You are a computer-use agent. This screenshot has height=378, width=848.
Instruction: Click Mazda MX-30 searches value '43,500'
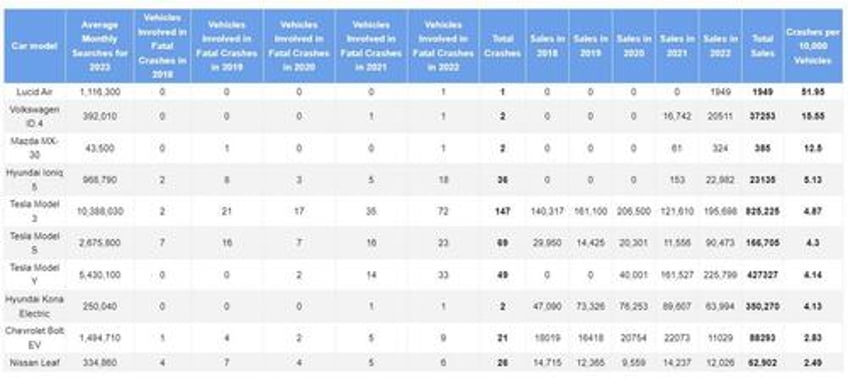[x=100, y=148]
